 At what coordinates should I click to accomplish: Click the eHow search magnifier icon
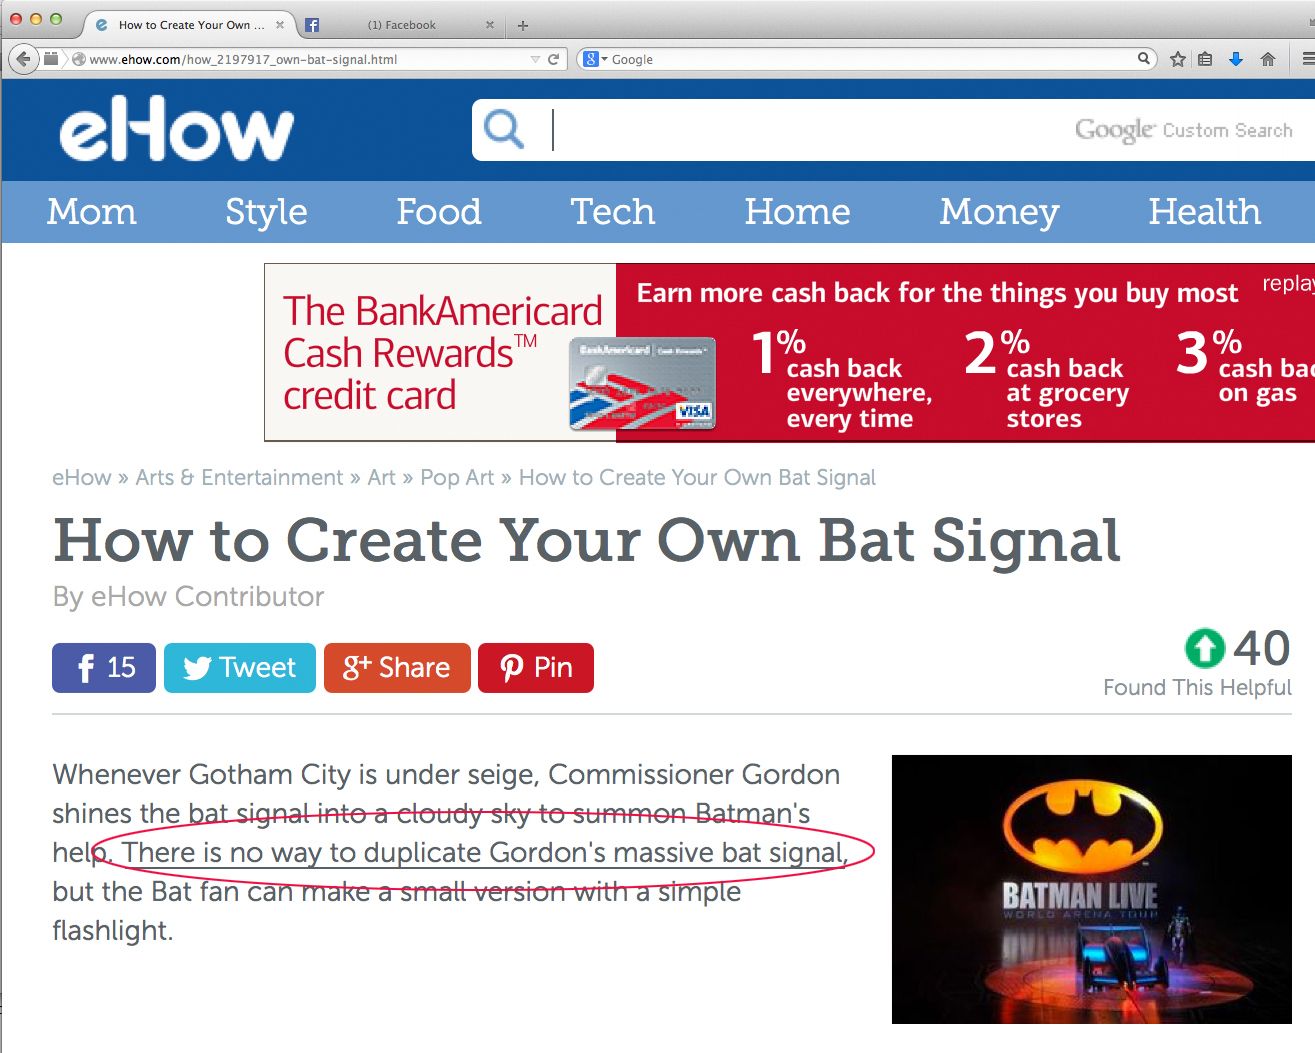[503, 129]
